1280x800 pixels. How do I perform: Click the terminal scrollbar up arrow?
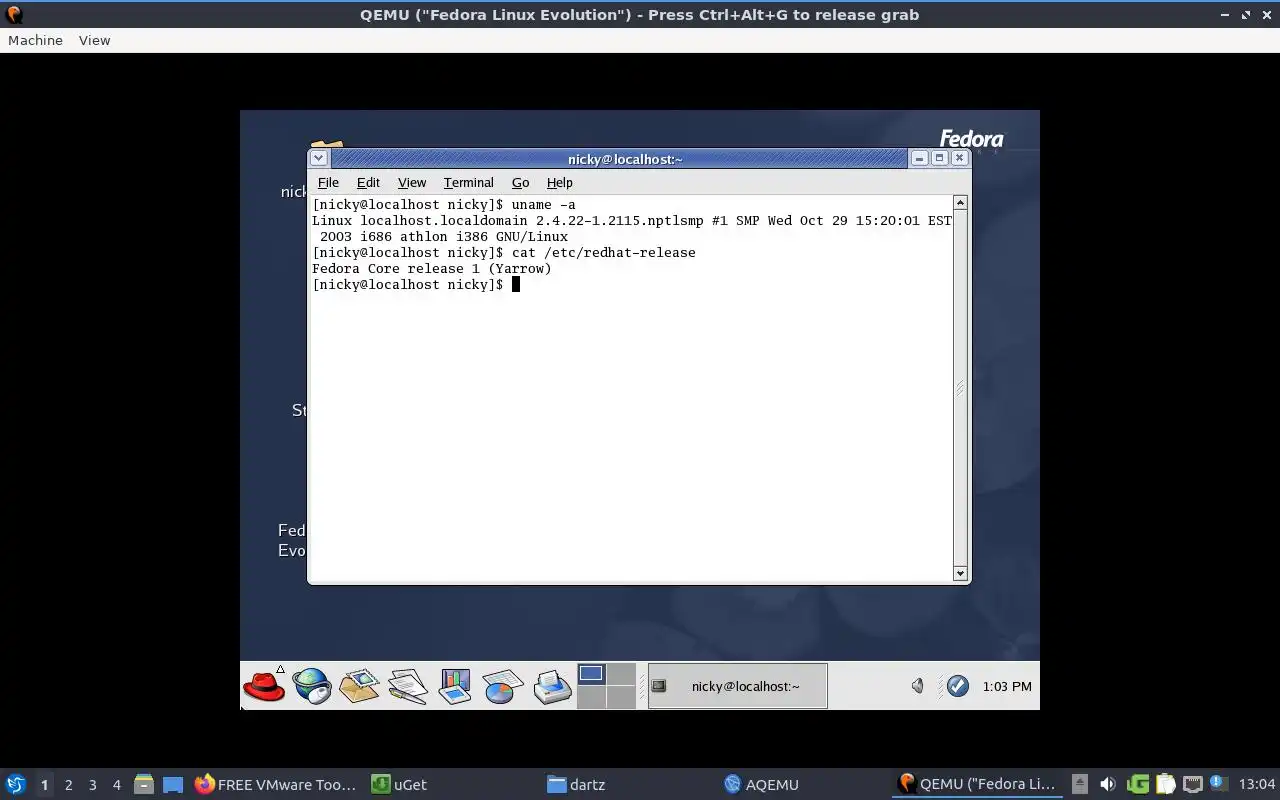tap(960, 203)
